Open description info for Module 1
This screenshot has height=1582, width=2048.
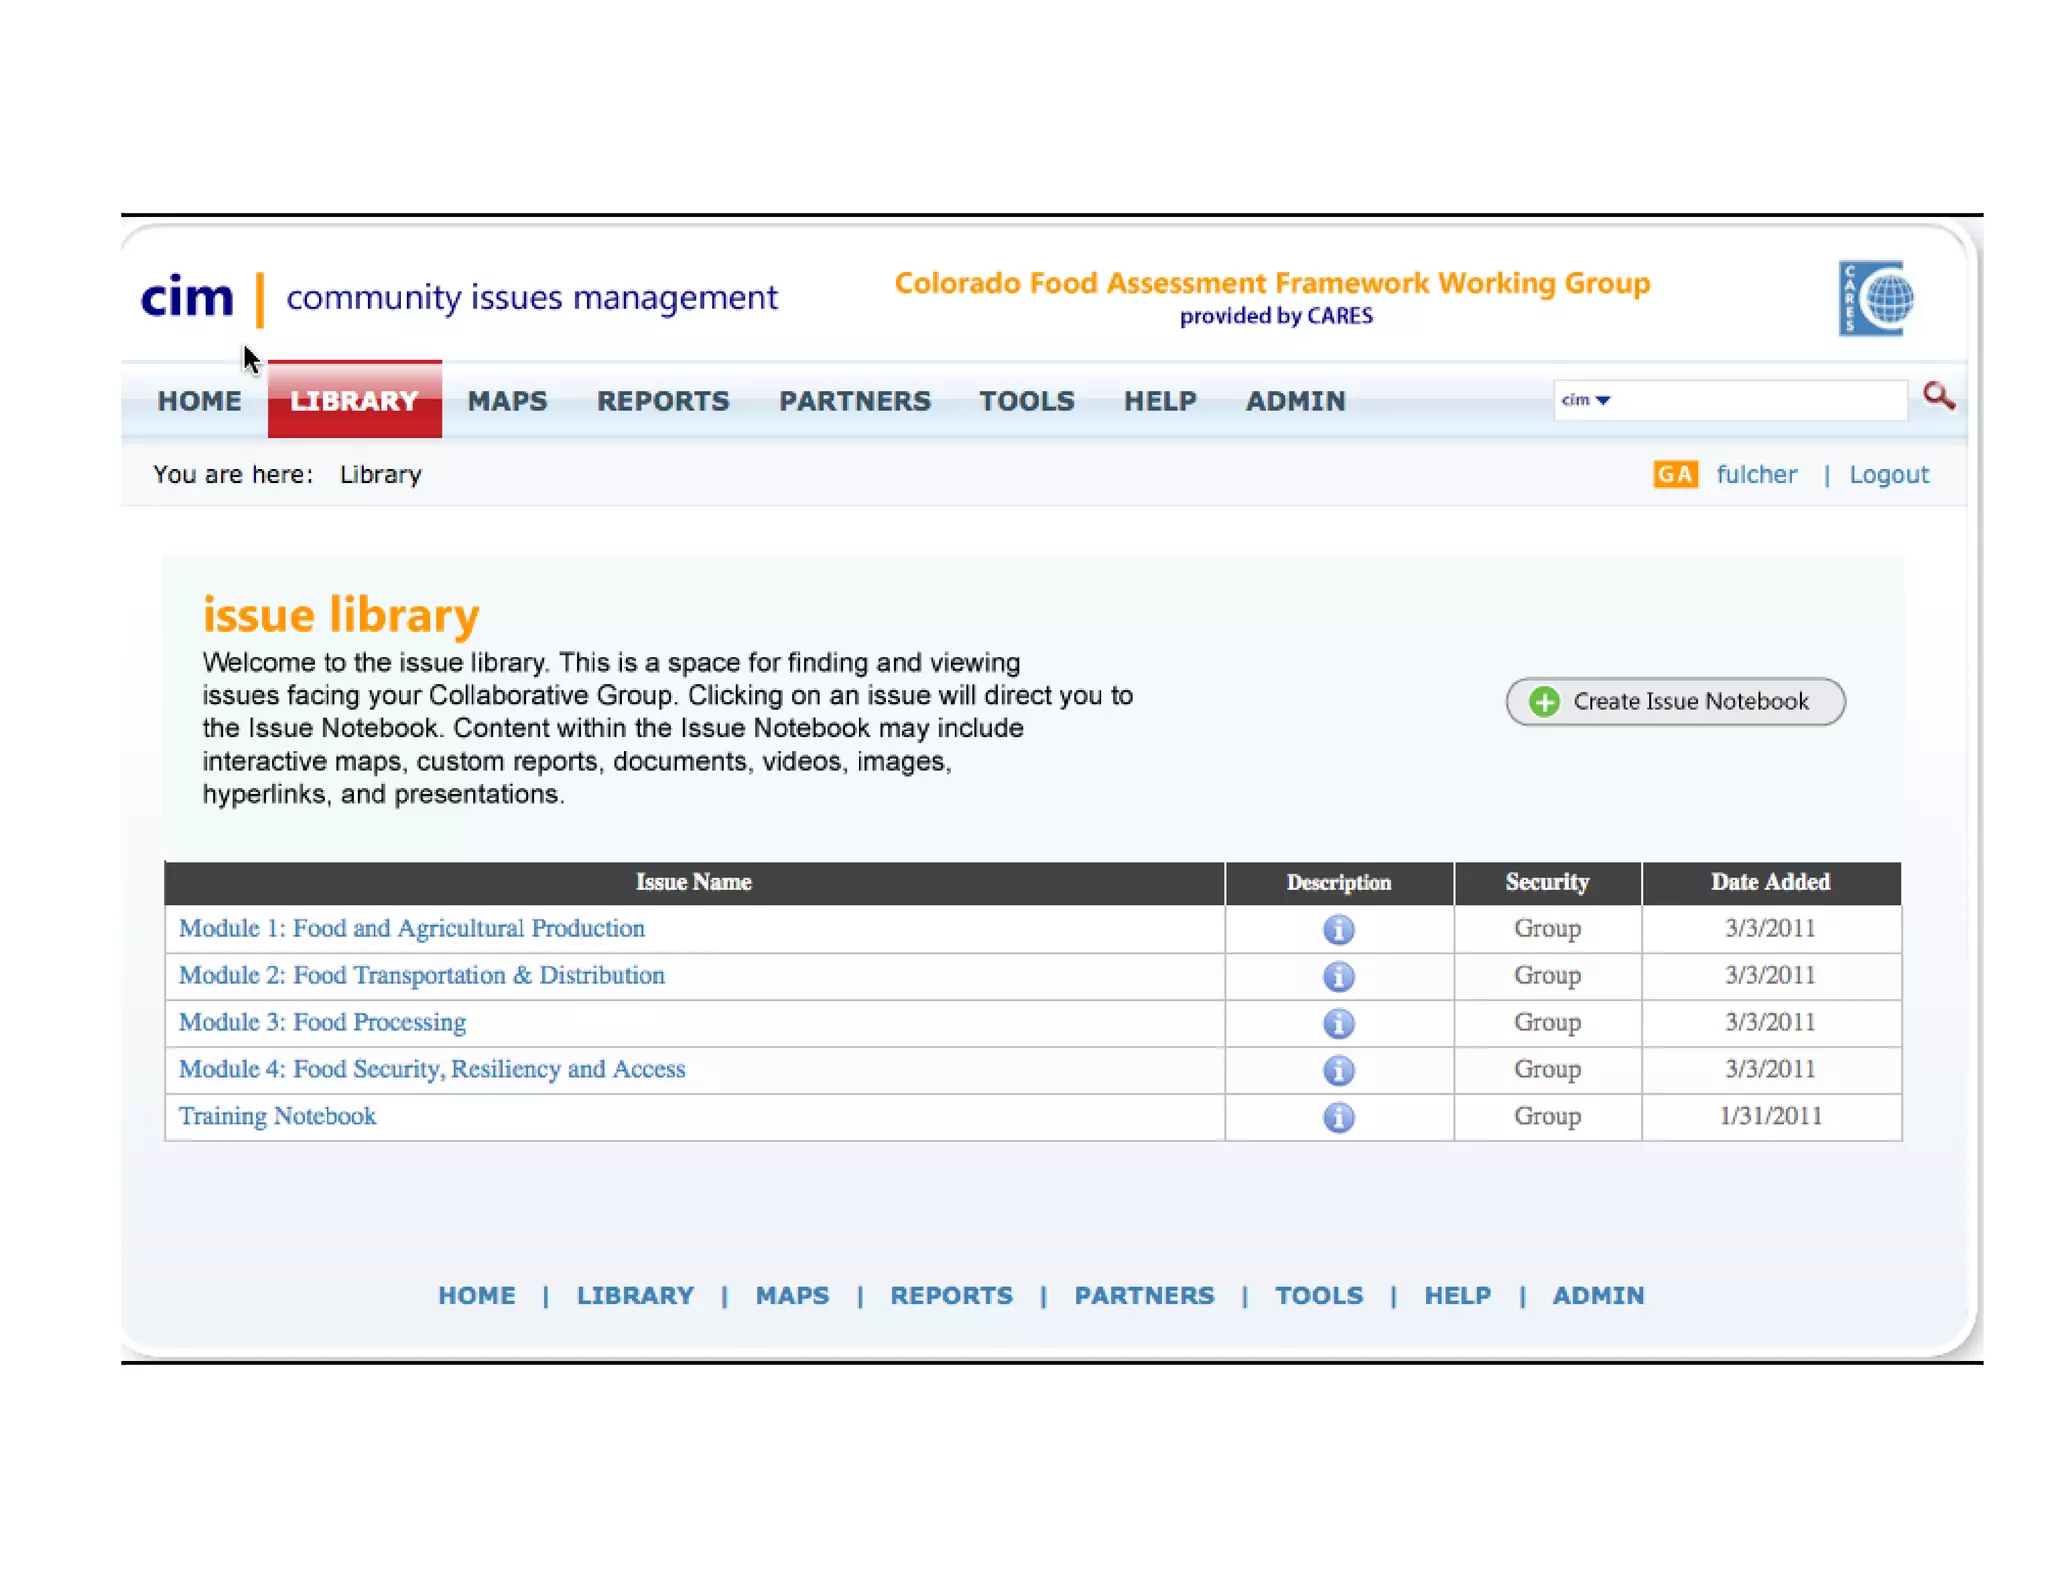tap(1338, 929)
